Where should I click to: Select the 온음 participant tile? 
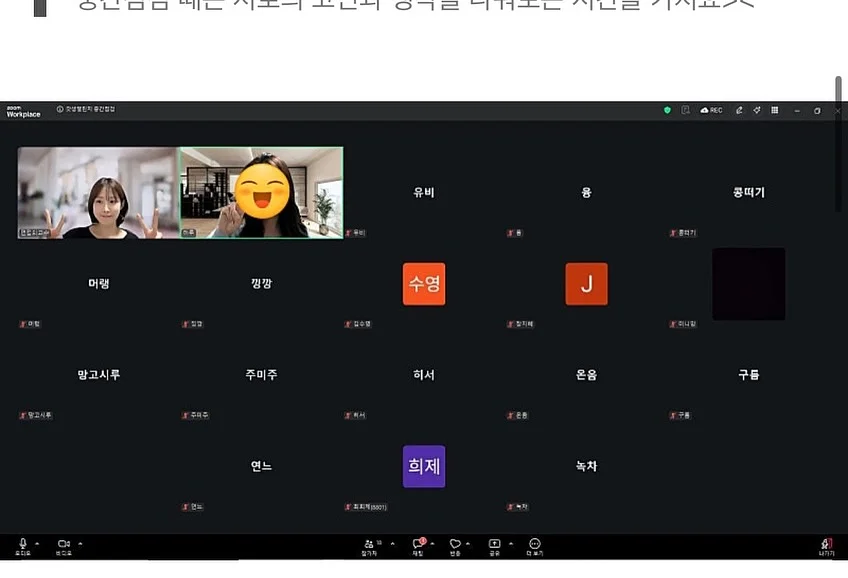(x=587, y=375)
